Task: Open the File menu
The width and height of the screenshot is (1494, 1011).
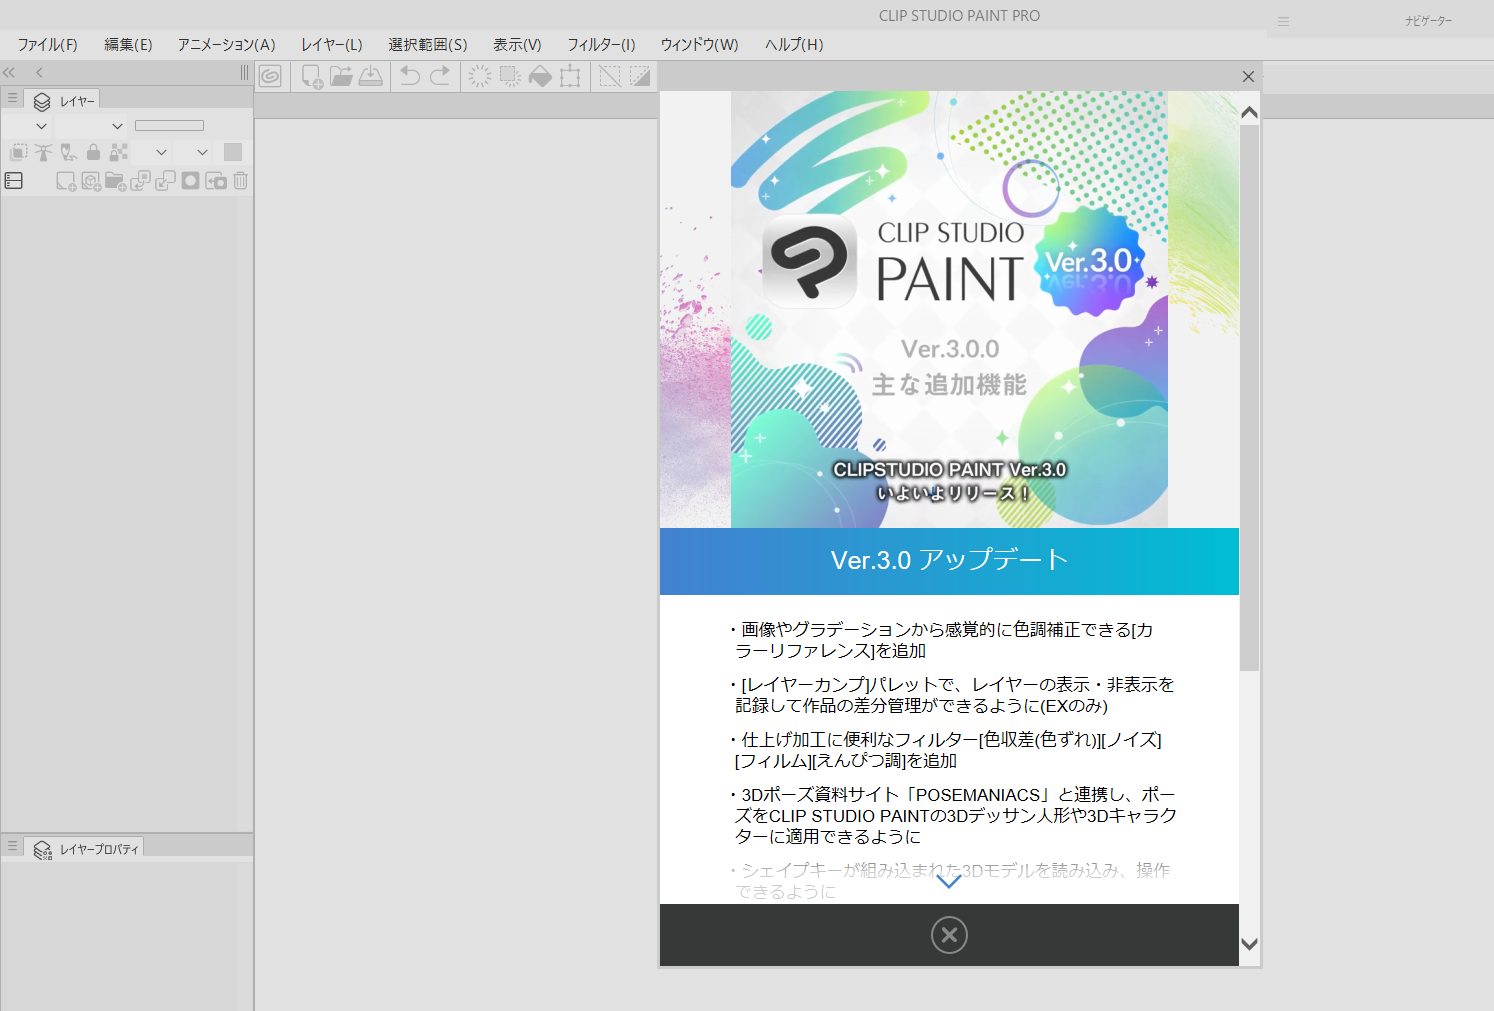Action: 45,45
